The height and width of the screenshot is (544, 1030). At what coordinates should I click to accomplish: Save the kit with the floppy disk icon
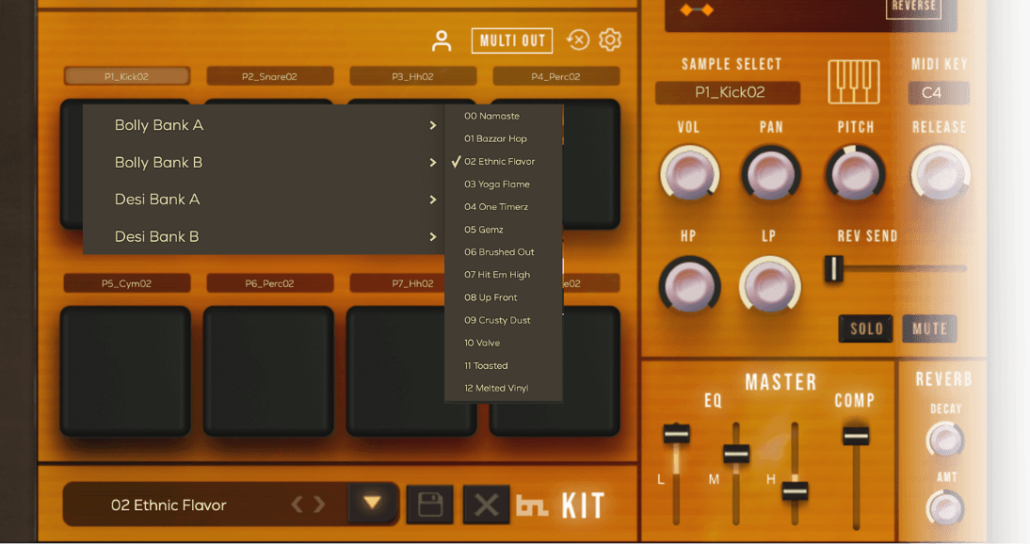click(x=430, y=505)
